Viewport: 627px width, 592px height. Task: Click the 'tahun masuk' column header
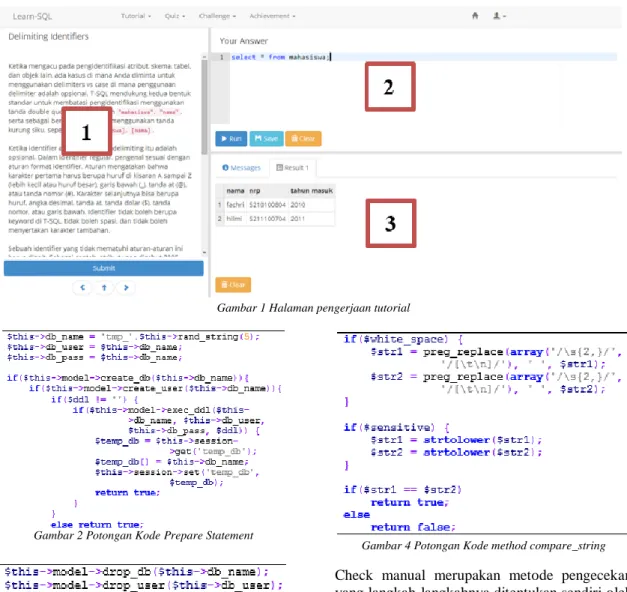[x=312, y=191]
